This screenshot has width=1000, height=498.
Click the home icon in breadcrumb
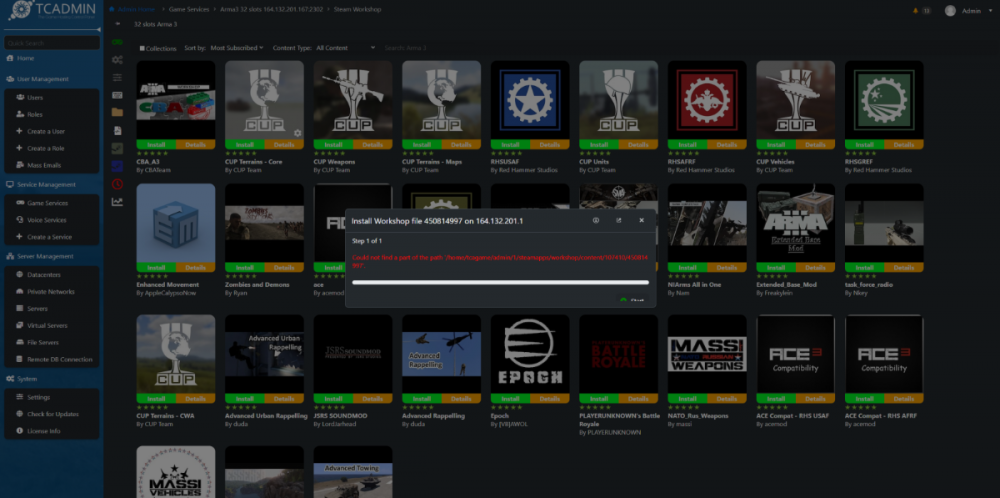coord(112,10)
